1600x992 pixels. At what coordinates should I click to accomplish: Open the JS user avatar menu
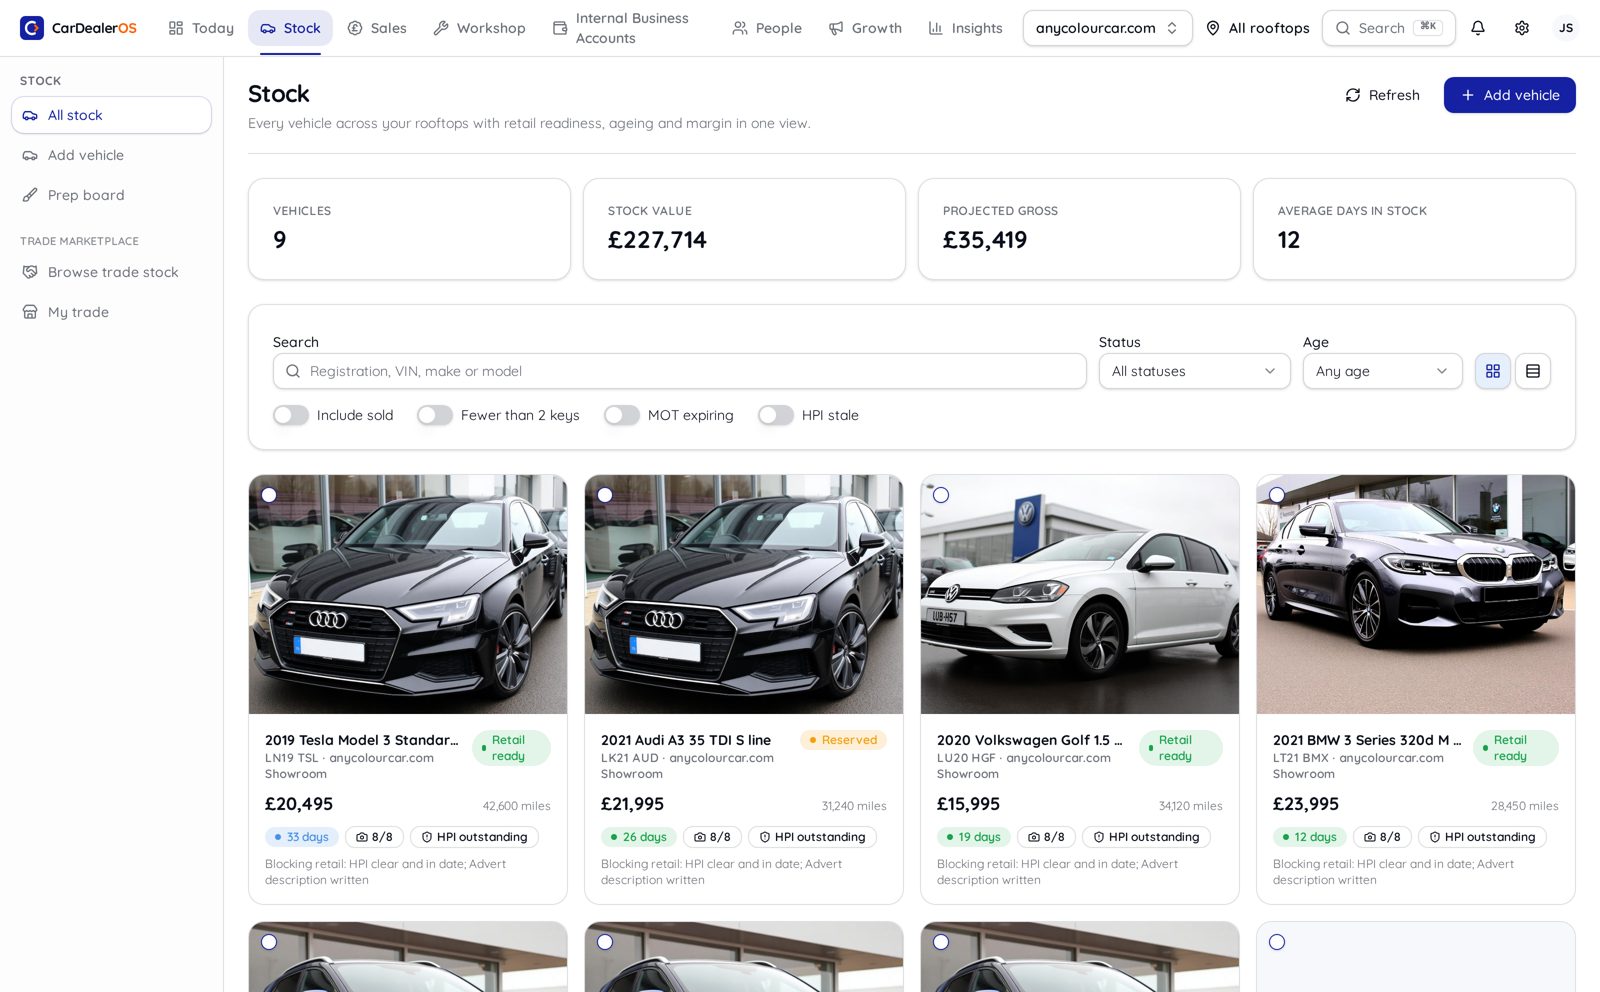[x=1566, y=28]
